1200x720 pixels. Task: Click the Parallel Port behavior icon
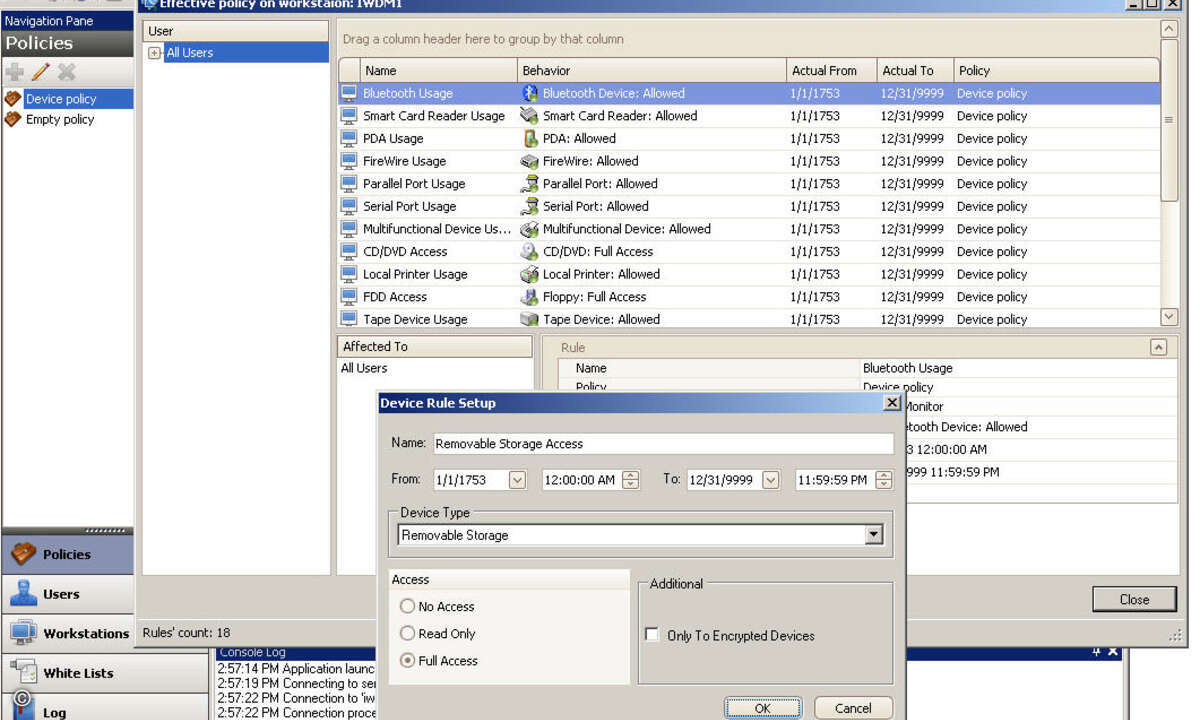[x=530, y=184]
